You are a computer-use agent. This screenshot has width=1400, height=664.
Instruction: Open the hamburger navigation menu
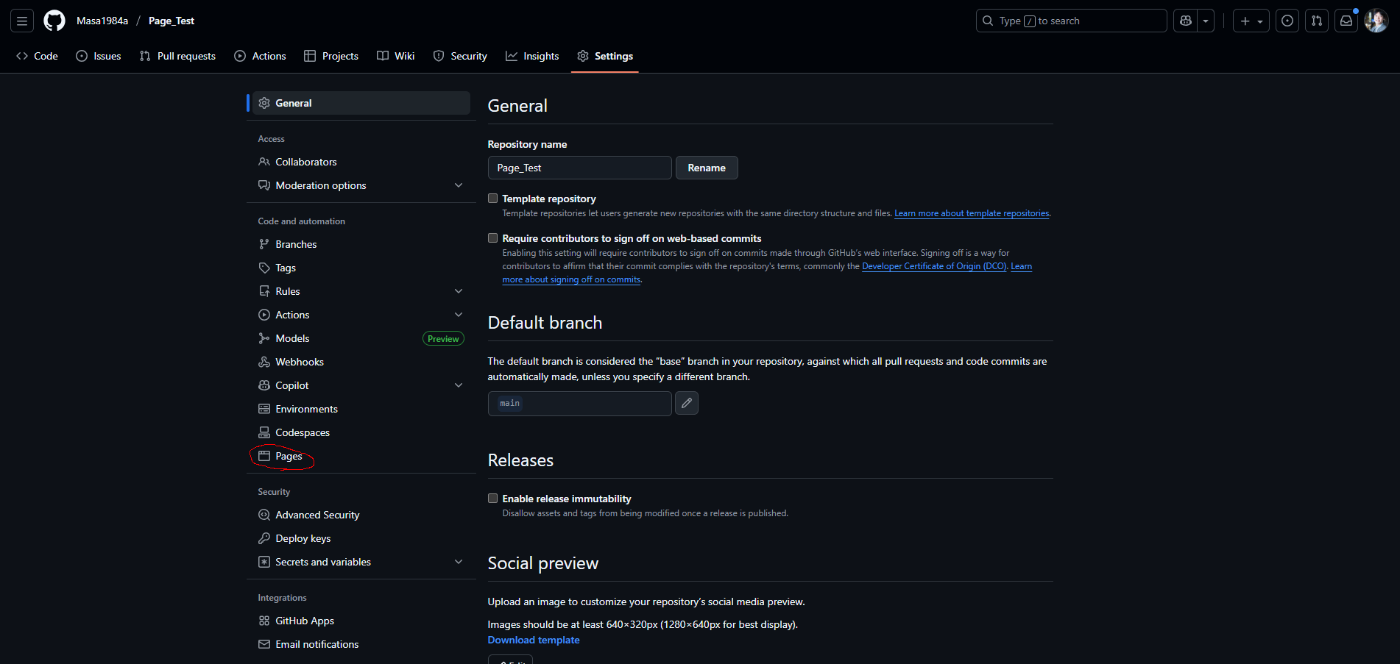[22, 20]
